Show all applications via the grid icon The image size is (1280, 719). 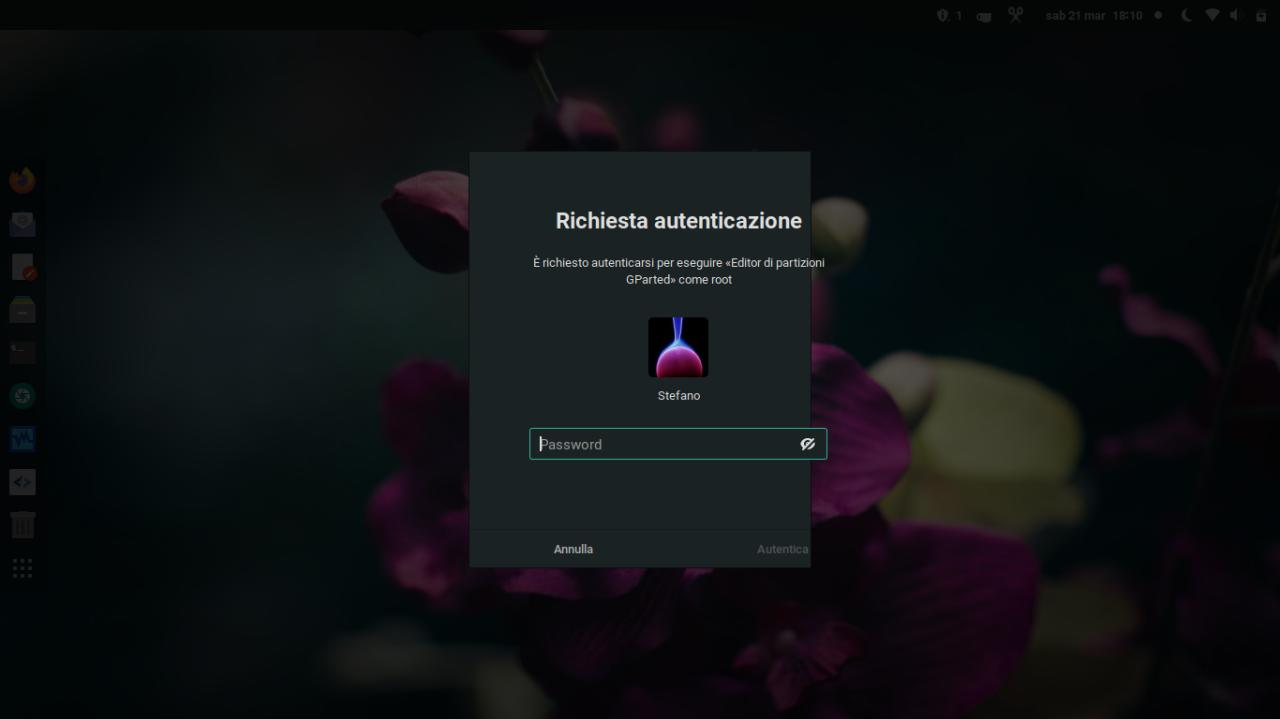tap(22, 567)
